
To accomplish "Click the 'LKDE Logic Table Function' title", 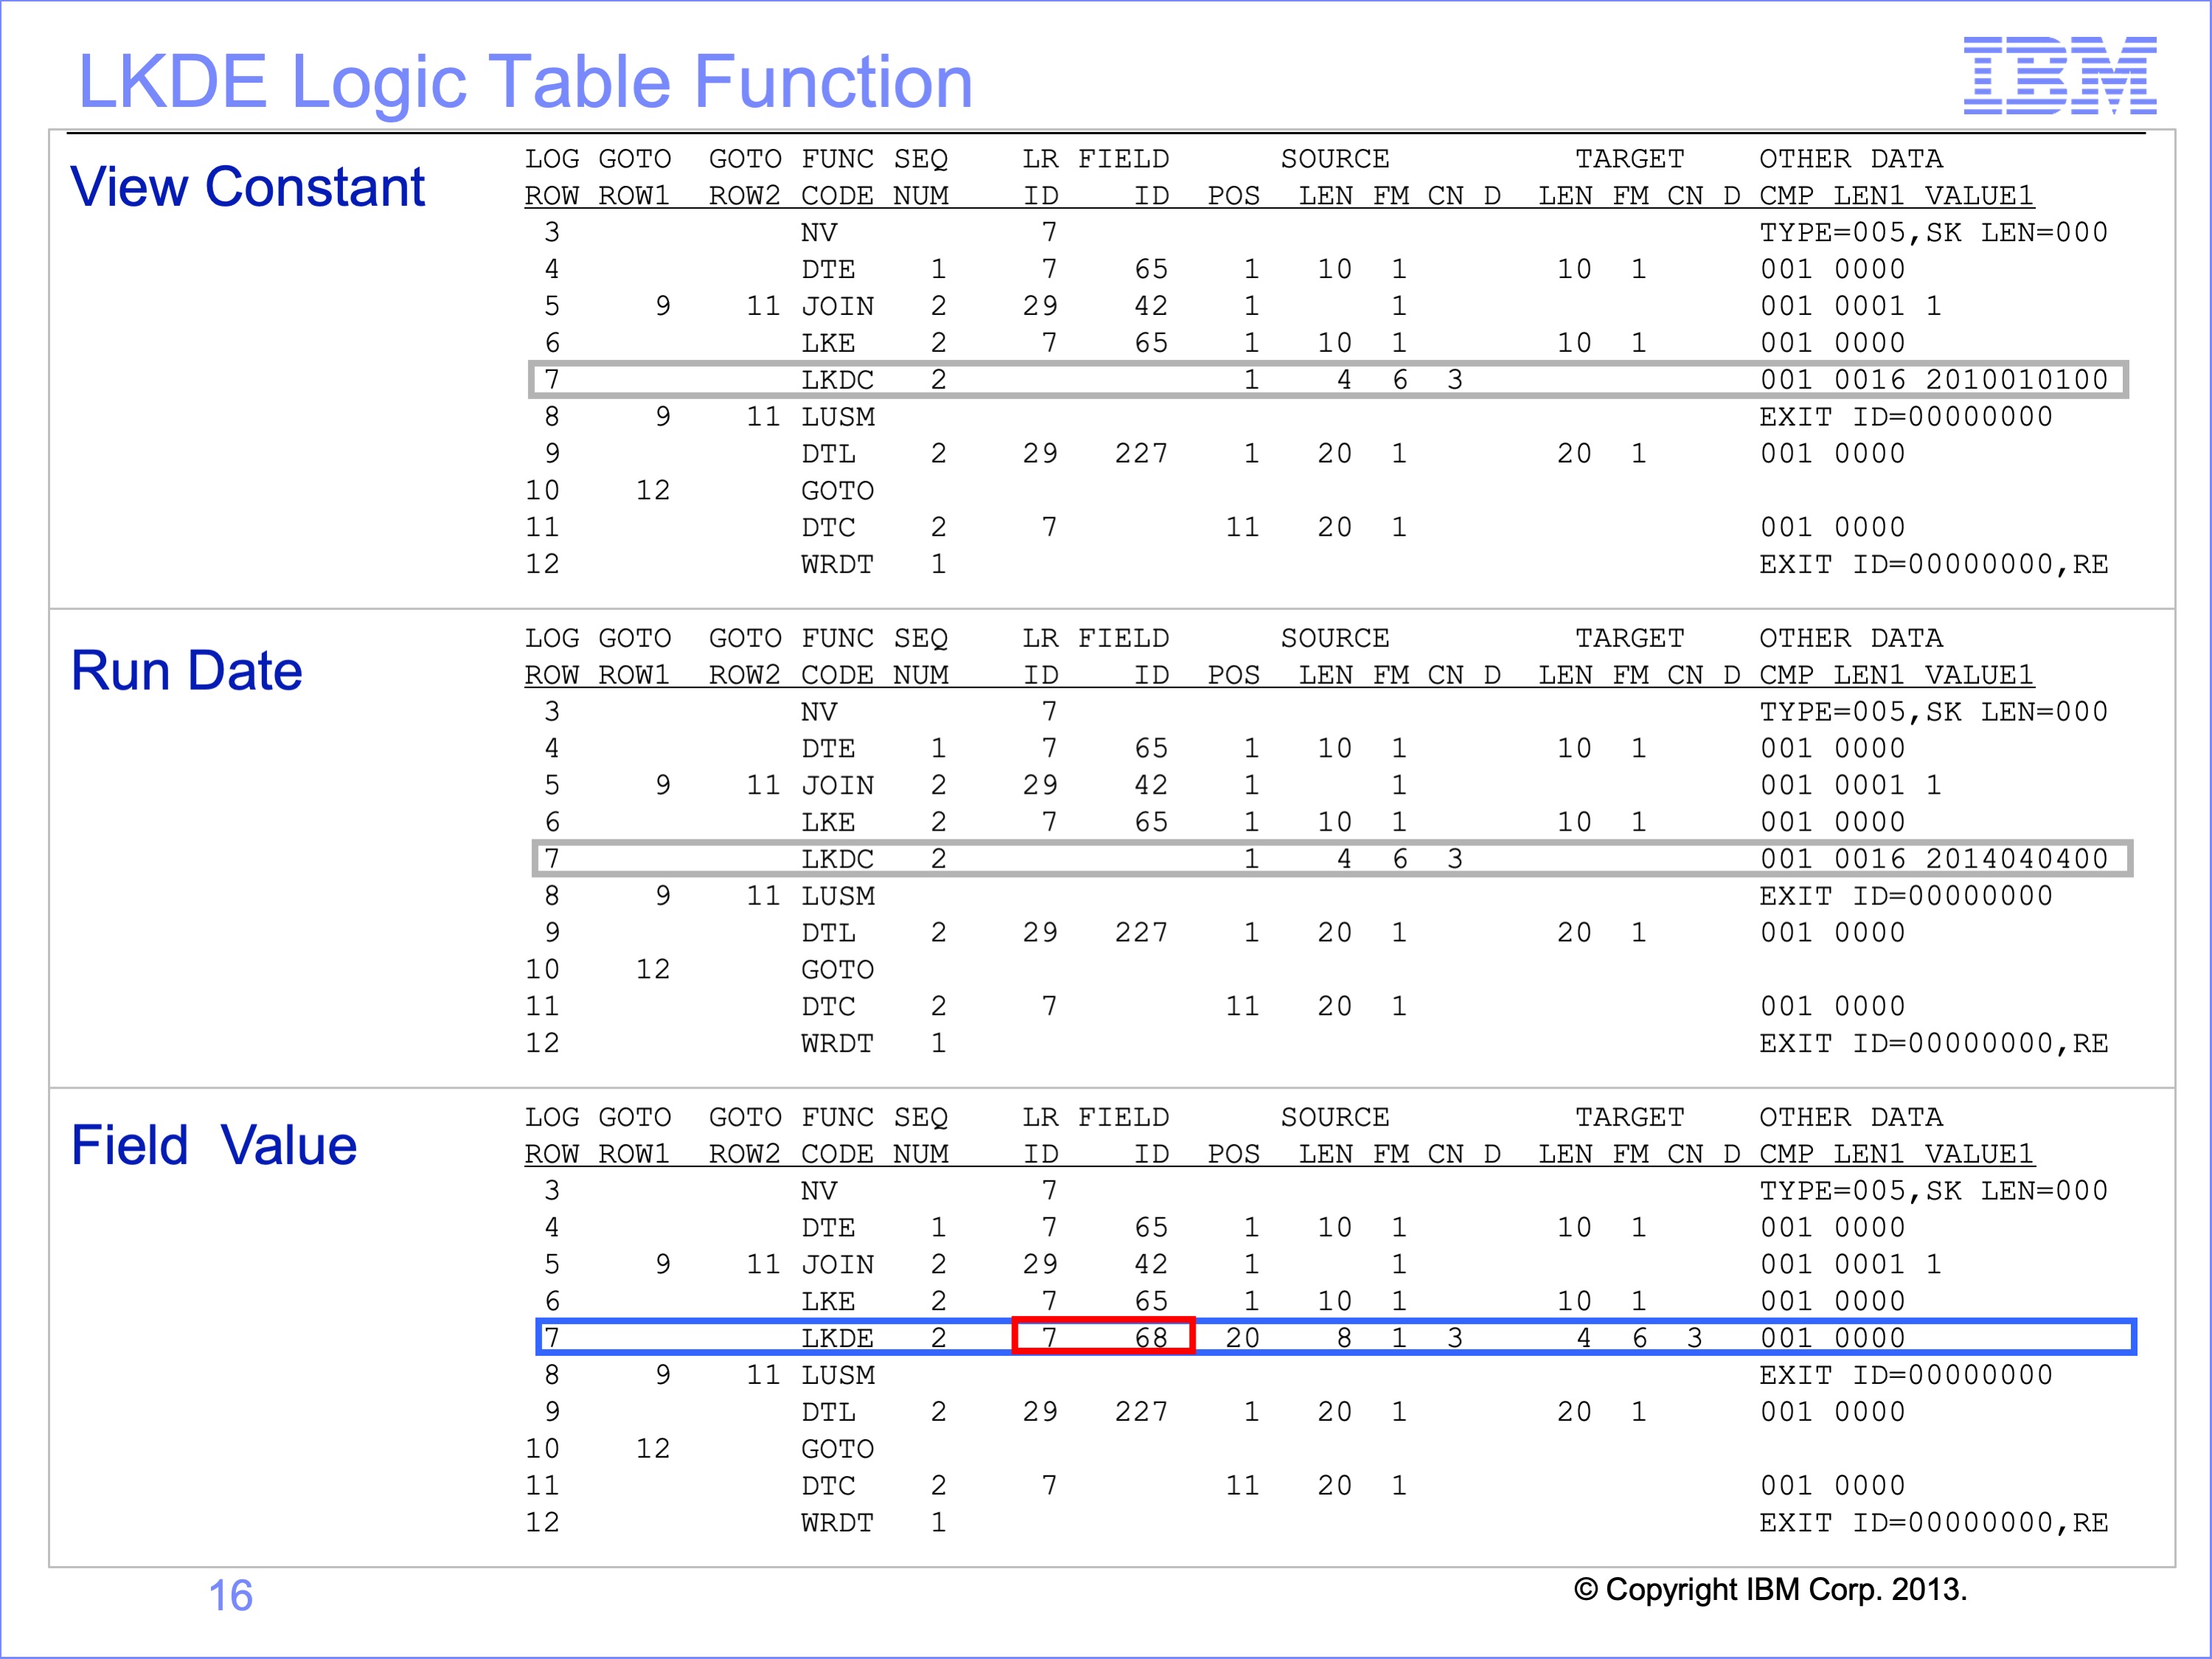I will [525, 82].
